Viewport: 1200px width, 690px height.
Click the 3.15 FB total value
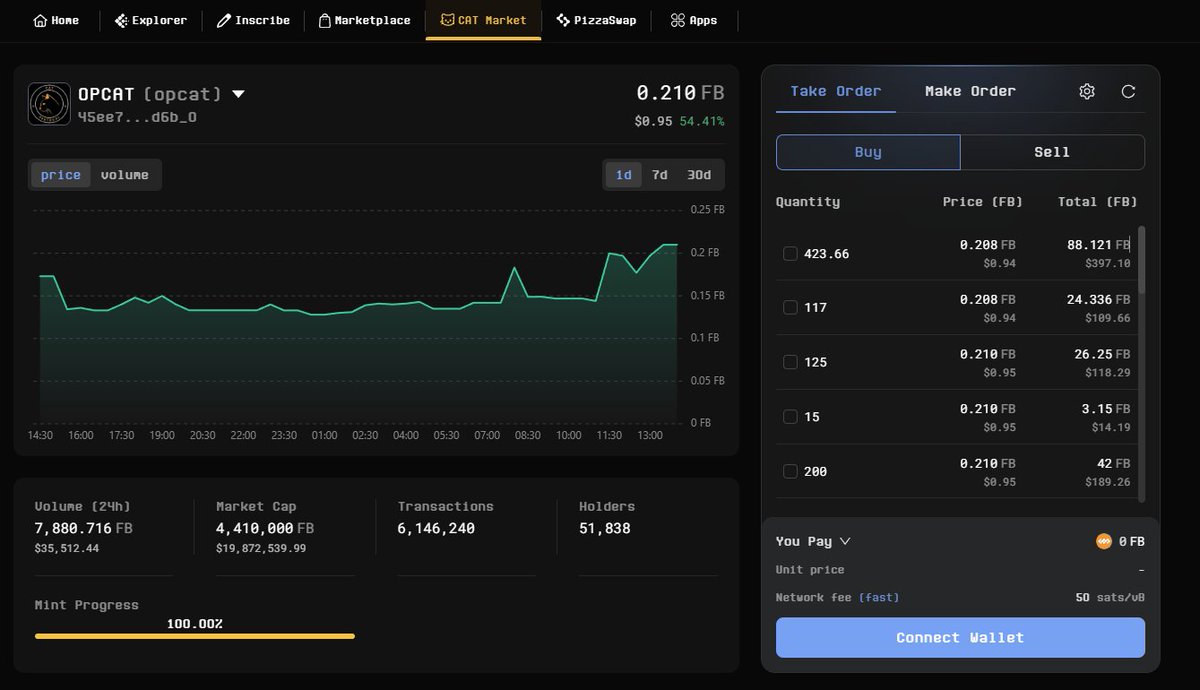(x=1106, y=409)
